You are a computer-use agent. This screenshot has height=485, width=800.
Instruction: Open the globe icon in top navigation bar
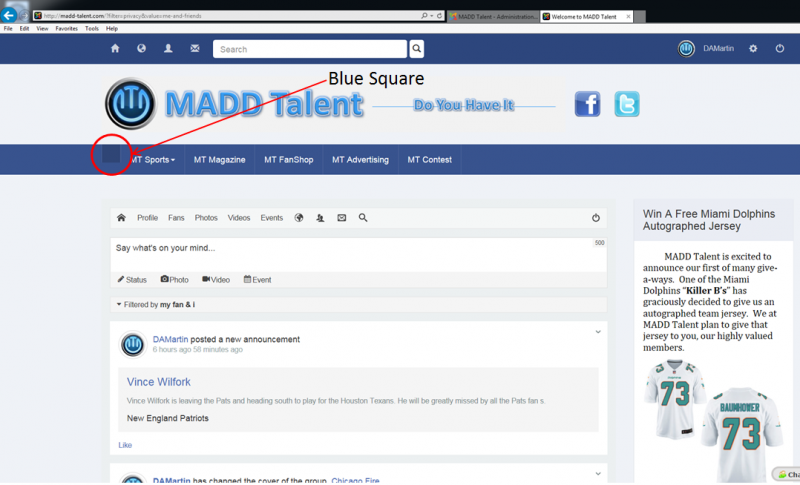[141, 48]
